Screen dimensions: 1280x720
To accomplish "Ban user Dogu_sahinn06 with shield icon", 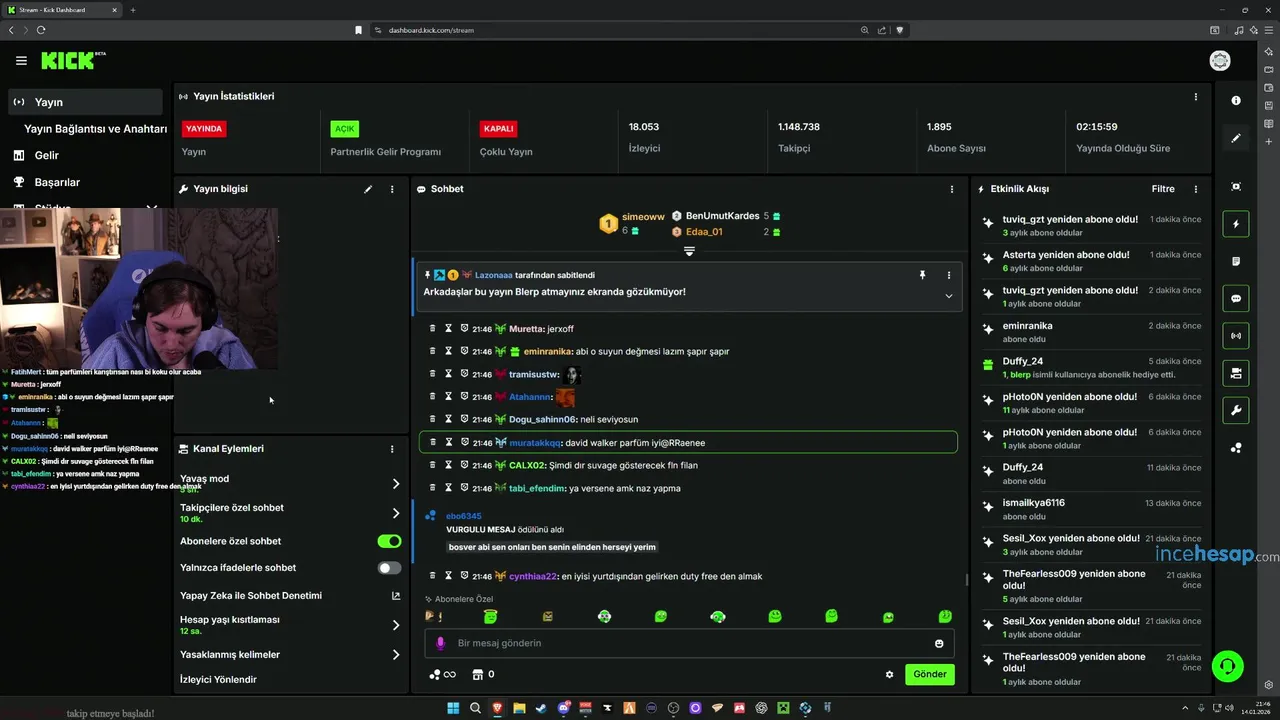I will [x=465, y=419].
